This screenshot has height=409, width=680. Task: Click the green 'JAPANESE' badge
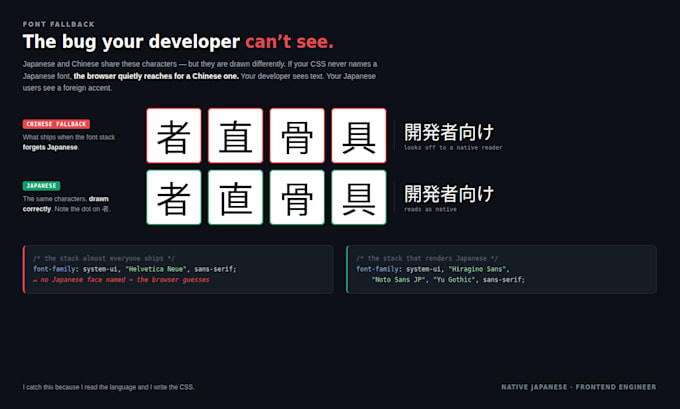(x=41, y=186)
